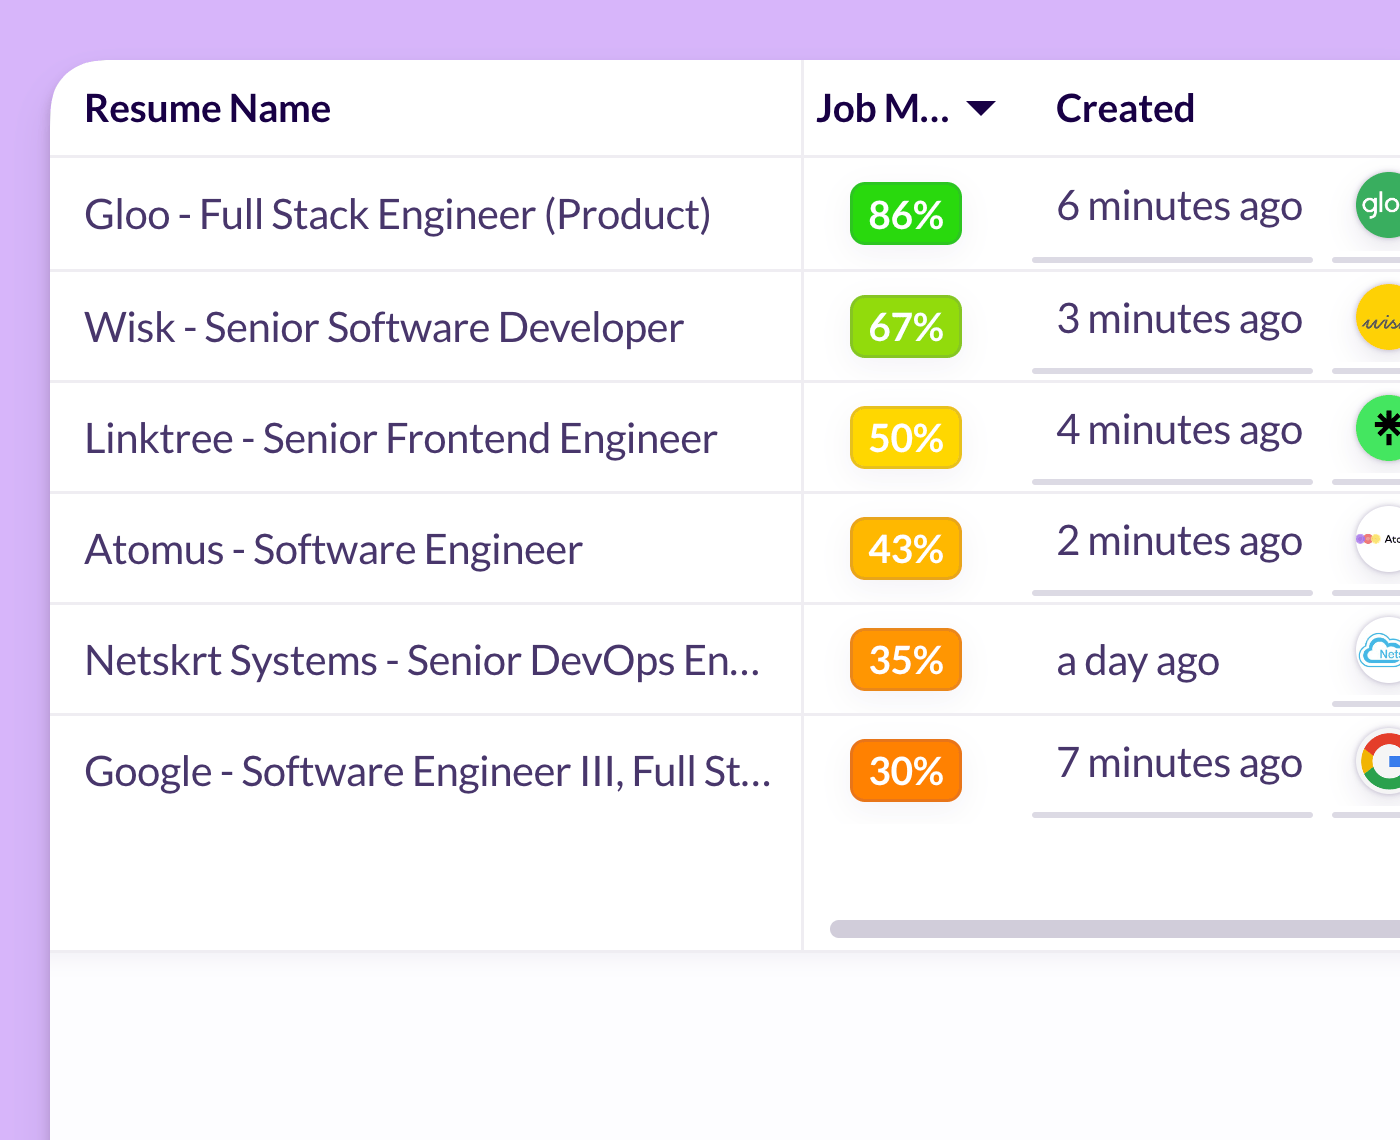
Task: Click the '2 minutes ago' created cell
Action: coord(1179,541)
